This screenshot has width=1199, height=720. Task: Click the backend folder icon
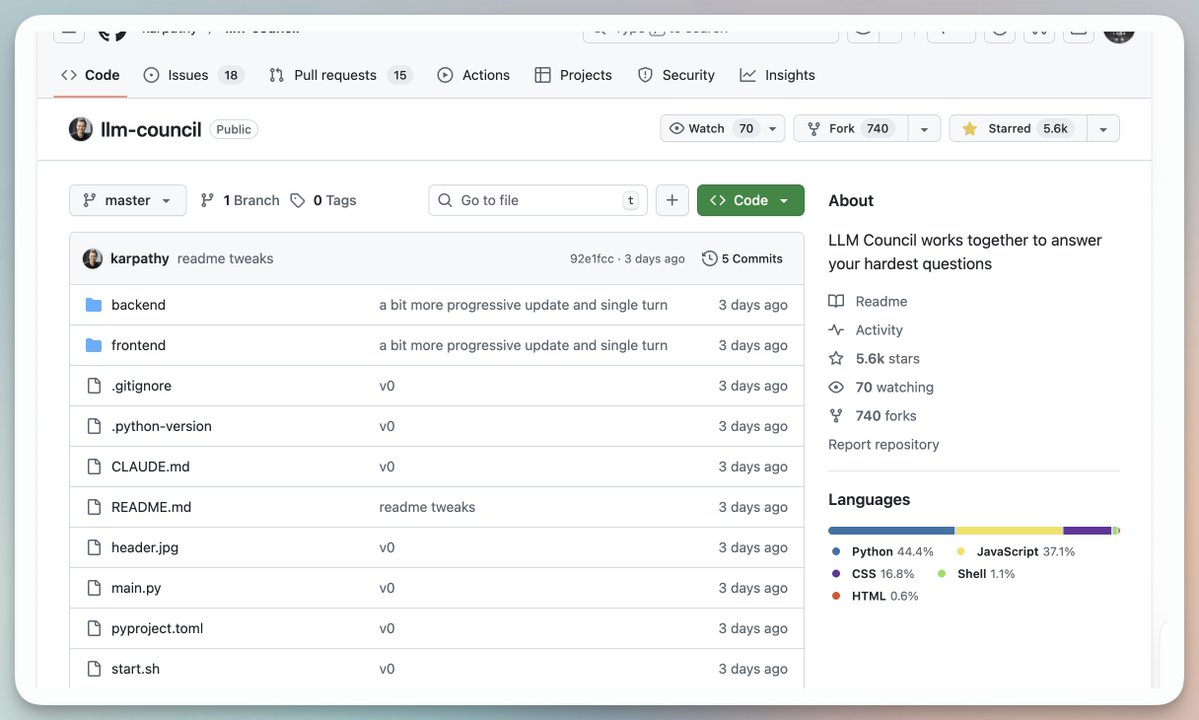pos(94,305)
